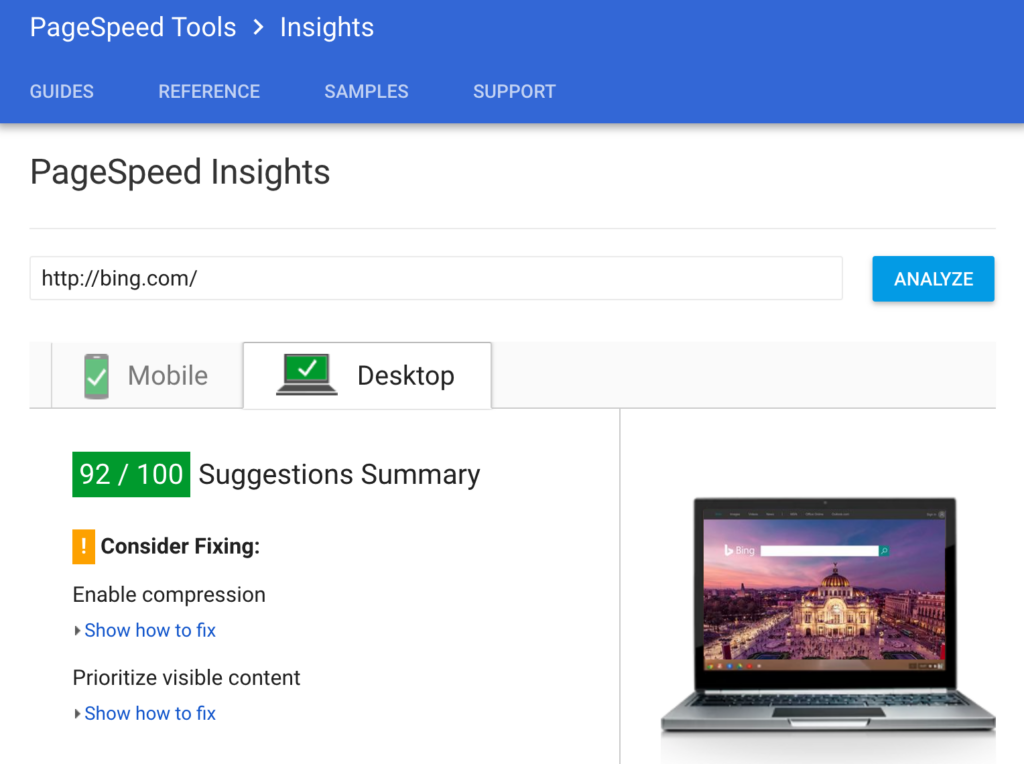This screenshot has height=764, width=1024.
Task: Open the GUIDES navigation tab
Action: click(x=61, y=91)
